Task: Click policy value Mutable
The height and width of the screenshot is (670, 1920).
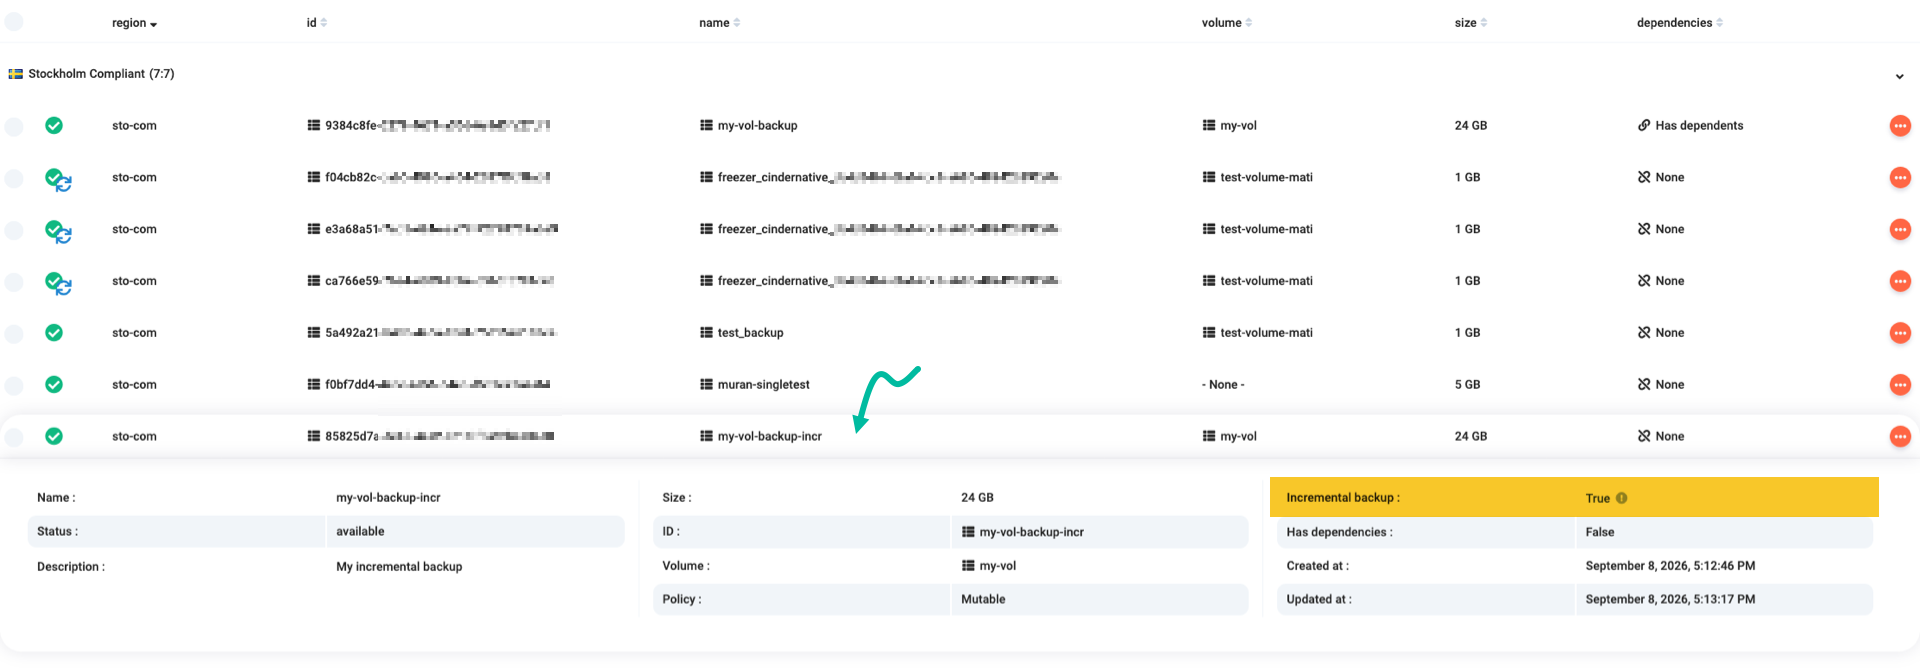Action: click(983, 600)
